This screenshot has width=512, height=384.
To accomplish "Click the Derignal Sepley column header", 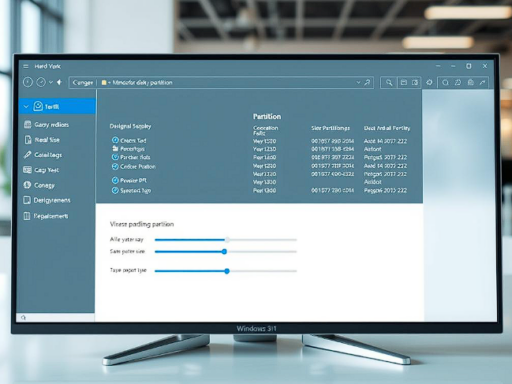I will [130, 126].
